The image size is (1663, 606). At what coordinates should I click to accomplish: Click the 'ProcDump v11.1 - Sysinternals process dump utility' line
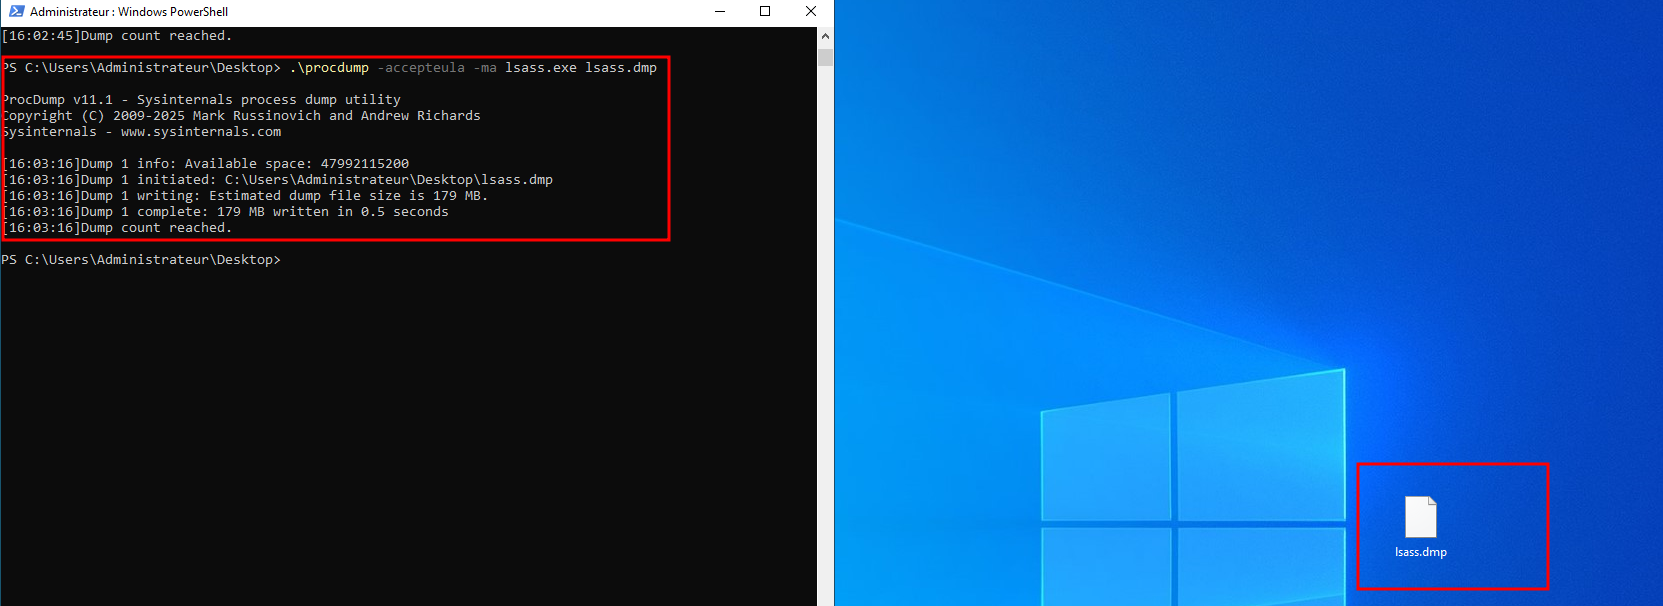click(x=201, y=100)
